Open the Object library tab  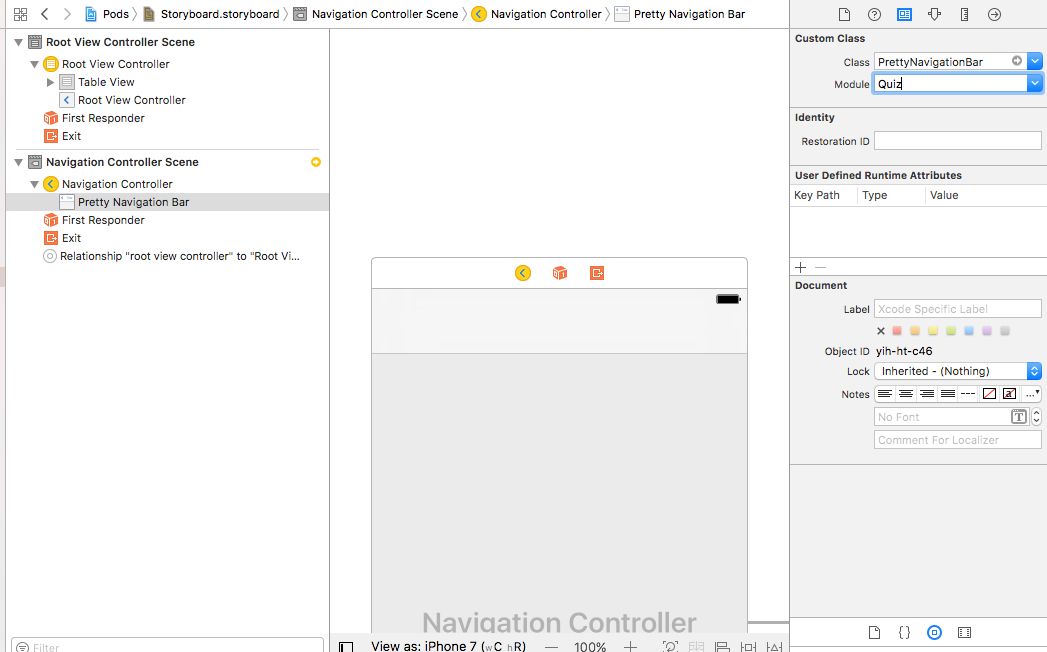[934, 633]
